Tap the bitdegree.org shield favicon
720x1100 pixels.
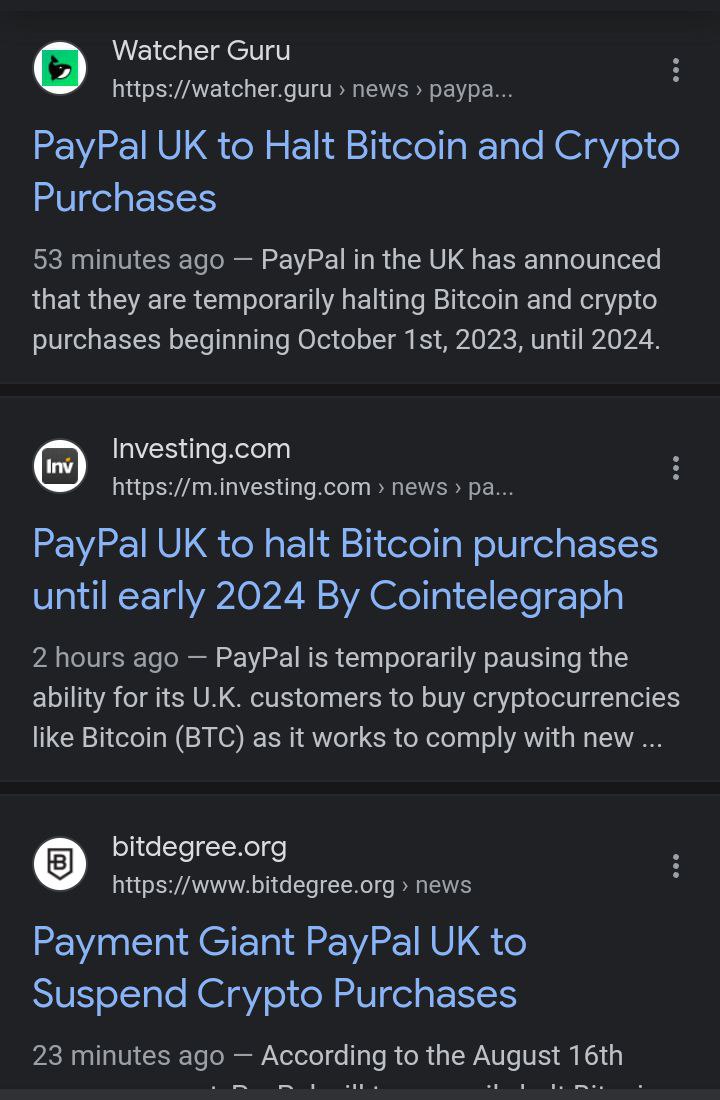coord(60,864)
